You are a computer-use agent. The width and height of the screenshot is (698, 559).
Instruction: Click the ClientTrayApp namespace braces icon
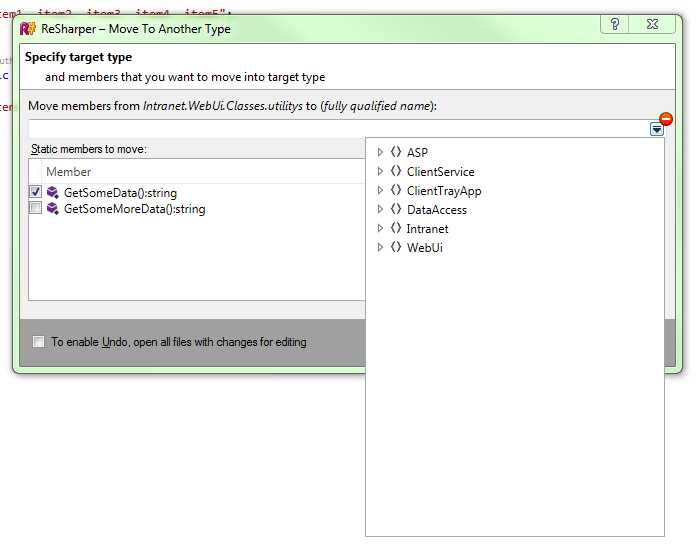click(x=396, y=190)
